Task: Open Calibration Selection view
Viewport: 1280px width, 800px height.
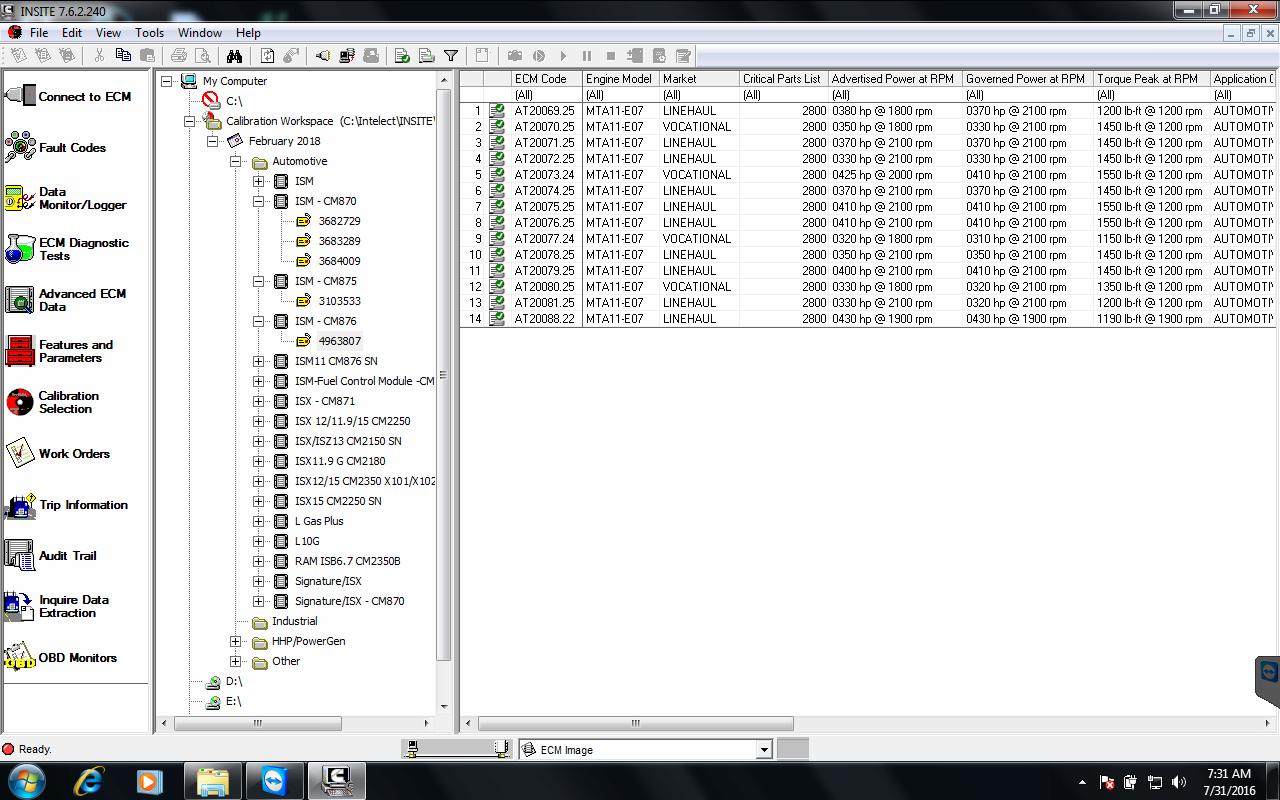Action: [21, 402]
